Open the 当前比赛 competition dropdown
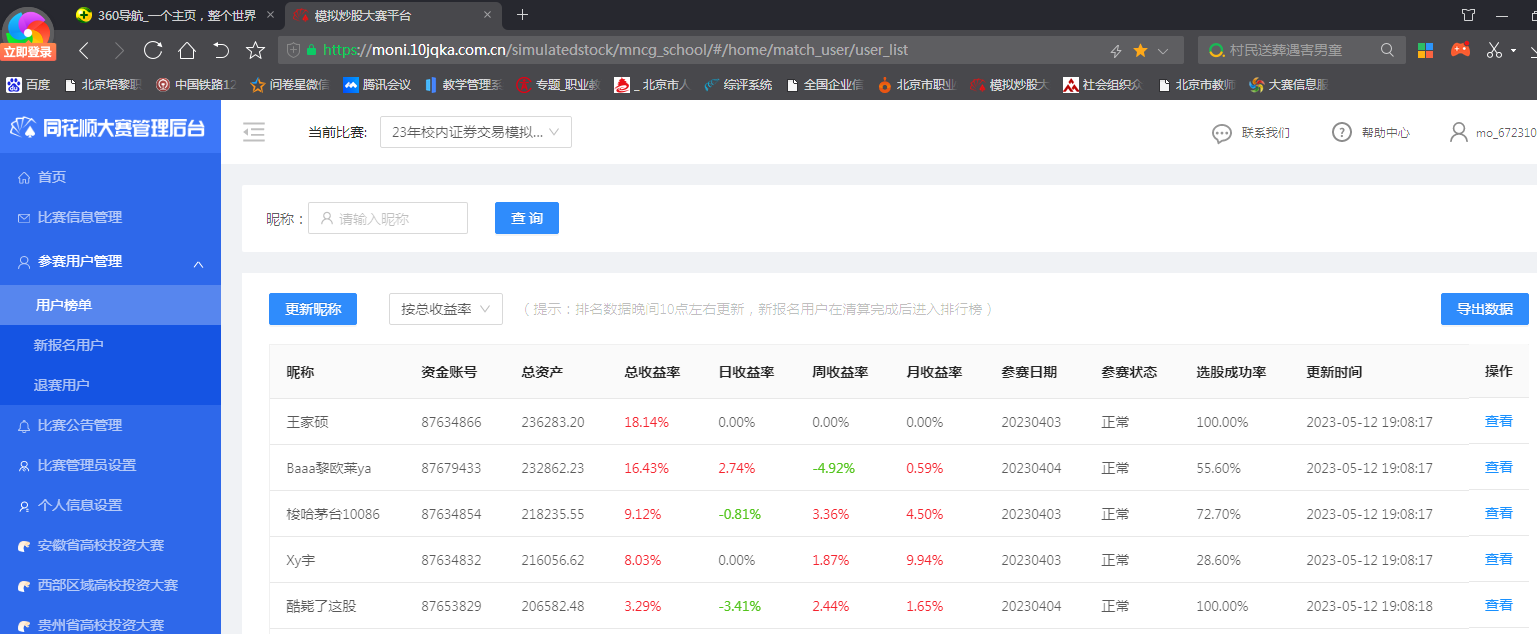This screenshot has height=634, width=1537. click(475, 132)
